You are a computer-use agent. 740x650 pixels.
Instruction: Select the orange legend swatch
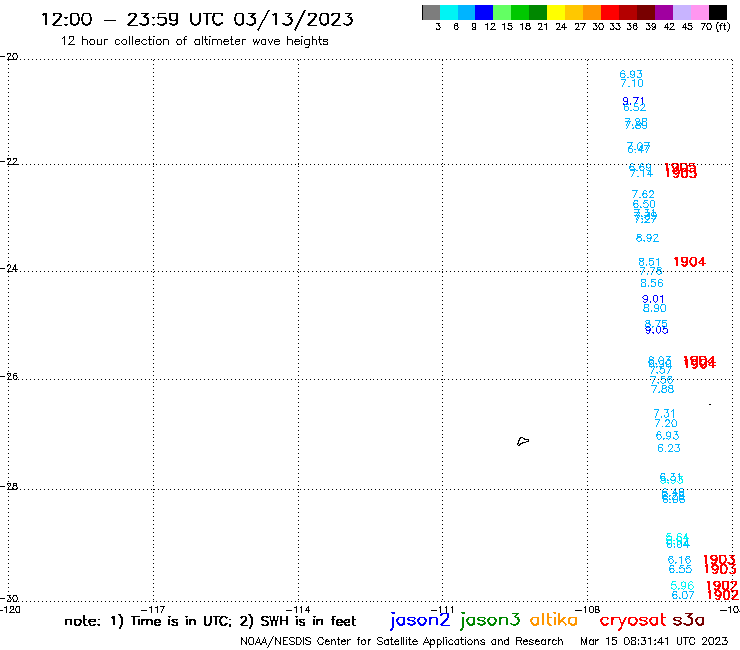(592, 12)
